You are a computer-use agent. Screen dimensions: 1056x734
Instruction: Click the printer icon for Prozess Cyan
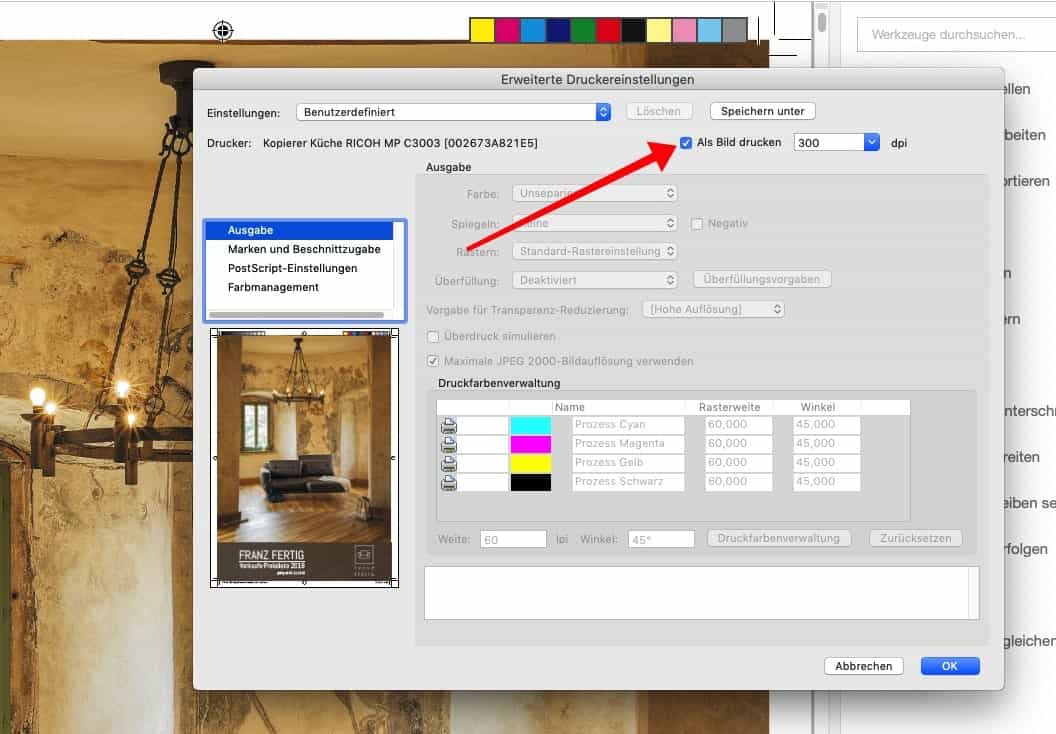pos(449,425)
